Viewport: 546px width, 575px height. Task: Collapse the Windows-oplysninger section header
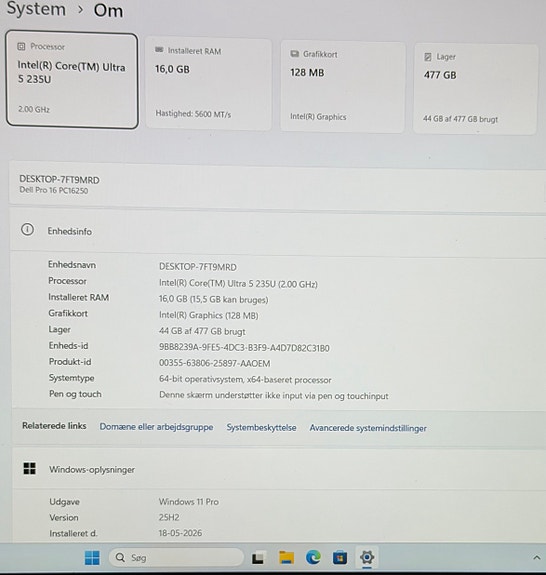click(279, 470)
